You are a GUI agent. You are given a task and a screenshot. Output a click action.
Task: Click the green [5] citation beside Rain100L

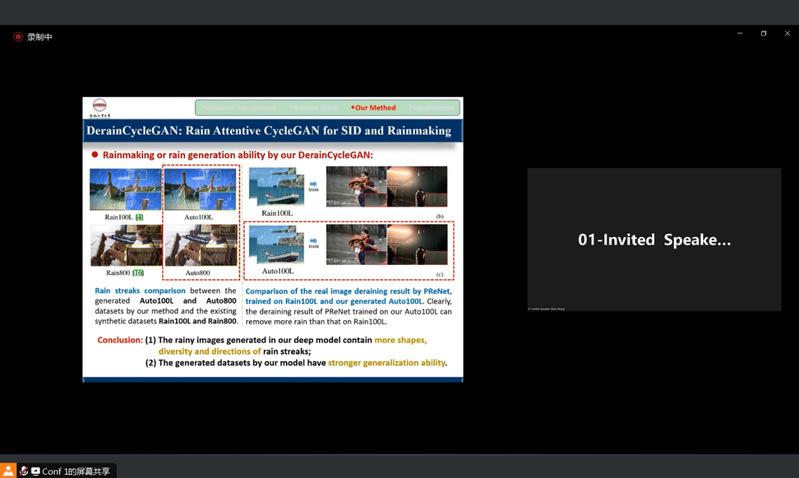coord(139,217)
